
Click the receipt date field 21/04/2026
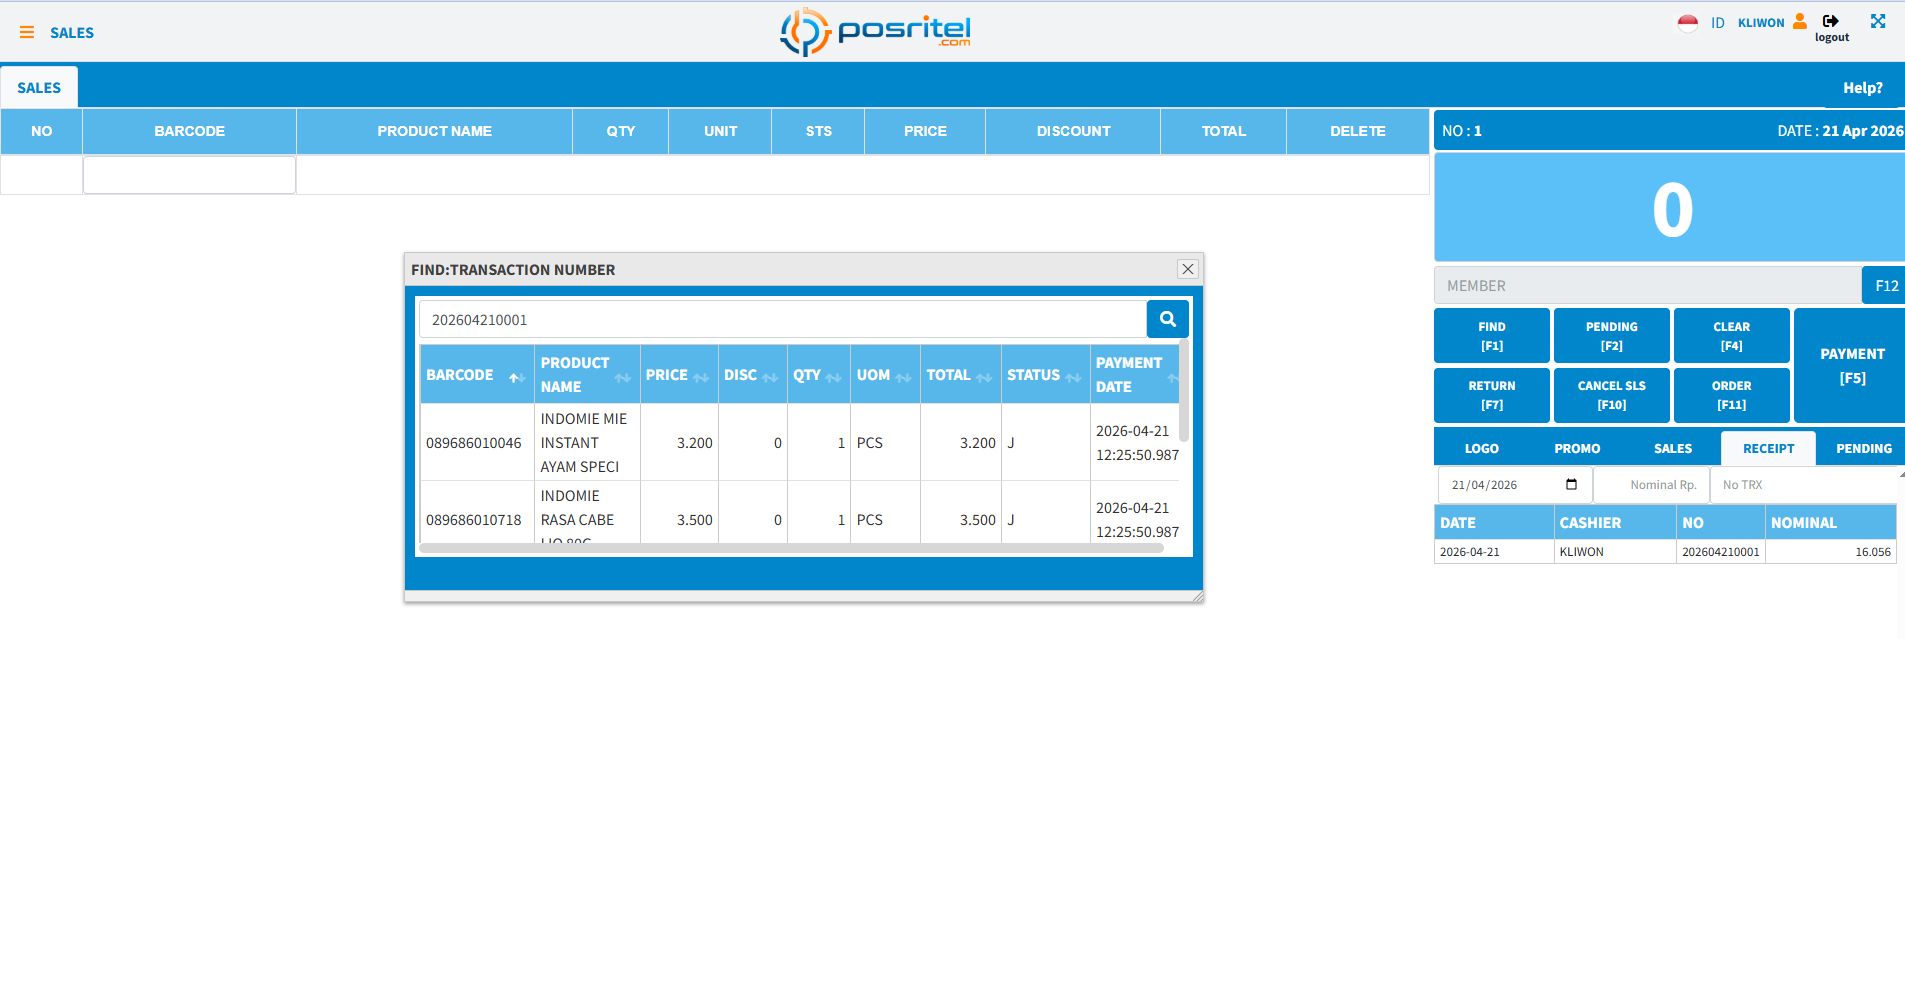click(1514, 485)
